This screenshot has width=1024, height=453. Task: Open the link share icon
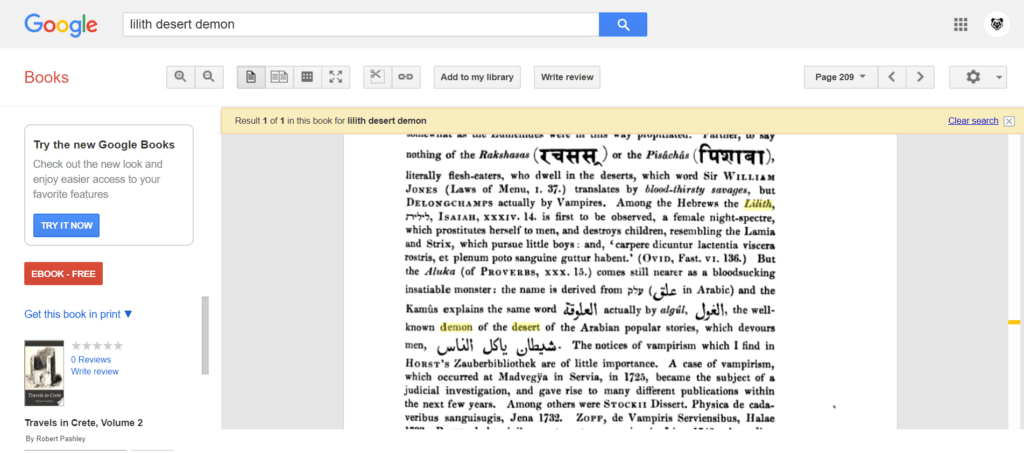(406, 77)
